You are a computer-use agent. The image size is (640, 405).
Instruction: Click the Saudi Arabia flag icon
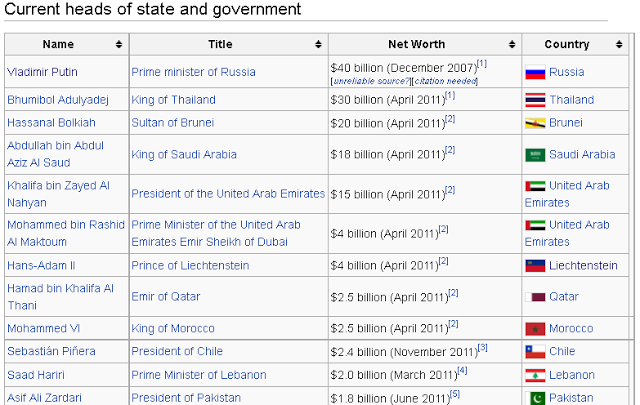tap(535, 155)
